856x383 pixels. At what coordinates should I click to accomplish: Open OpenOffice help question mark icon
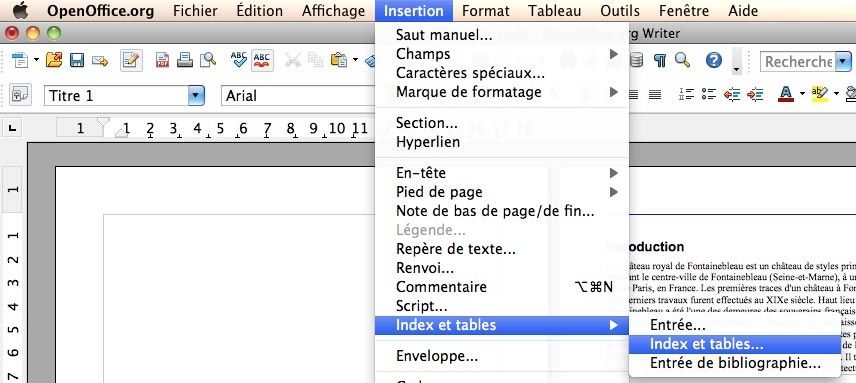coord(714,60)
